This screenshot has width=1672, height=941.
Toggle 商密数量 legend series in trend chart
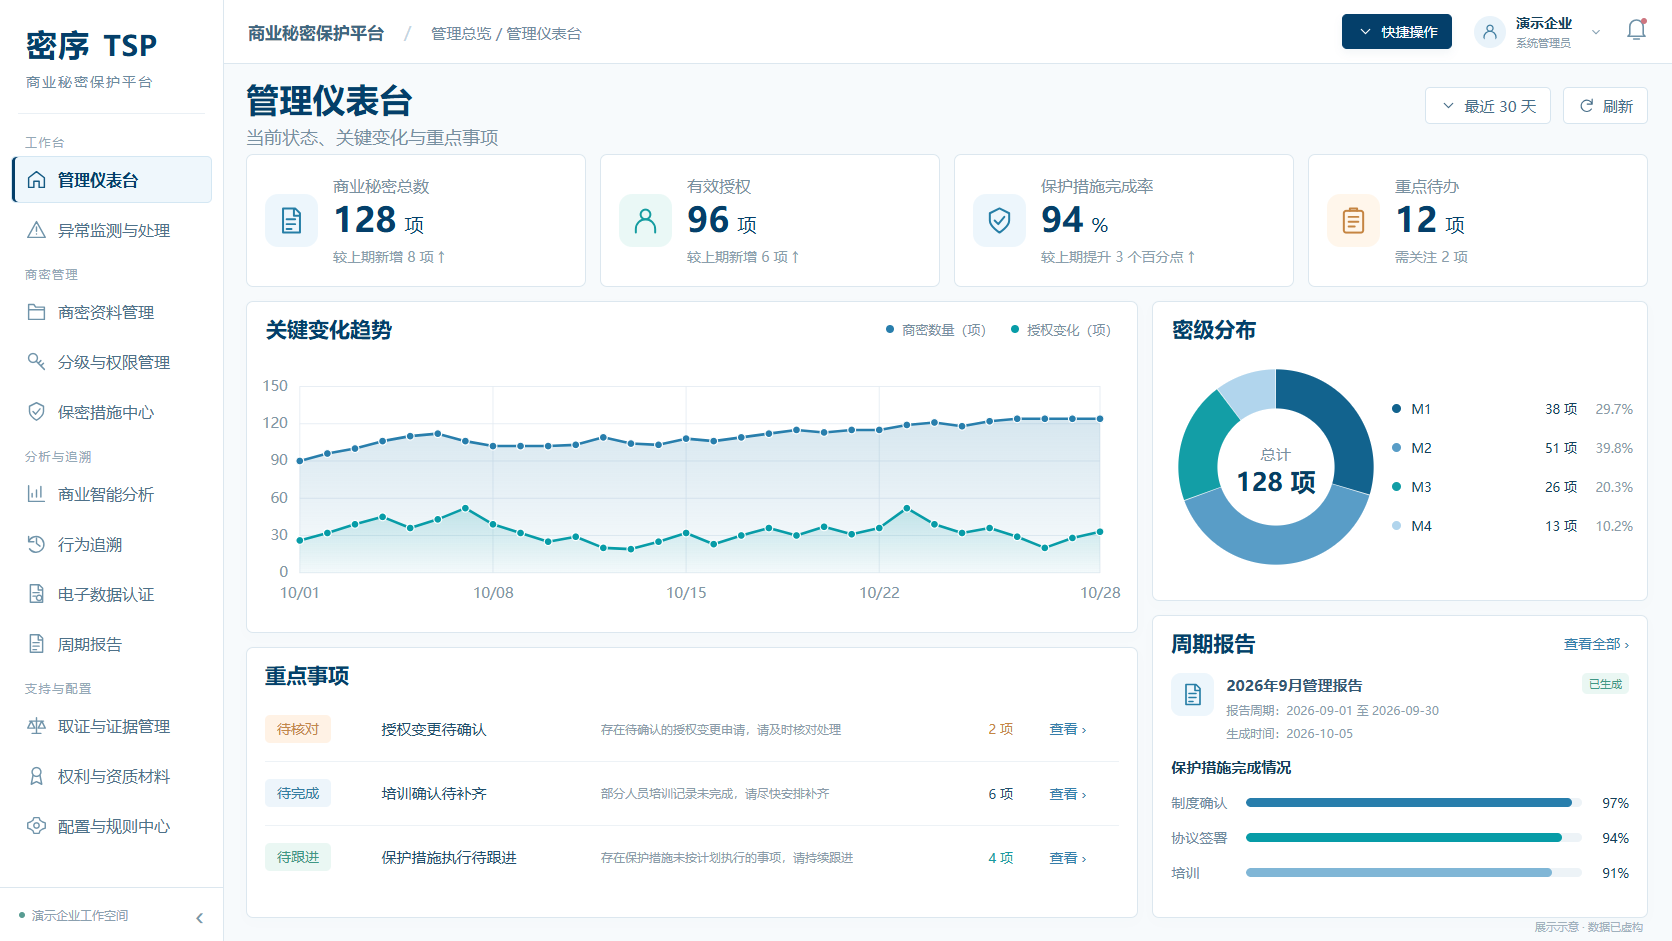pos(936,330)
